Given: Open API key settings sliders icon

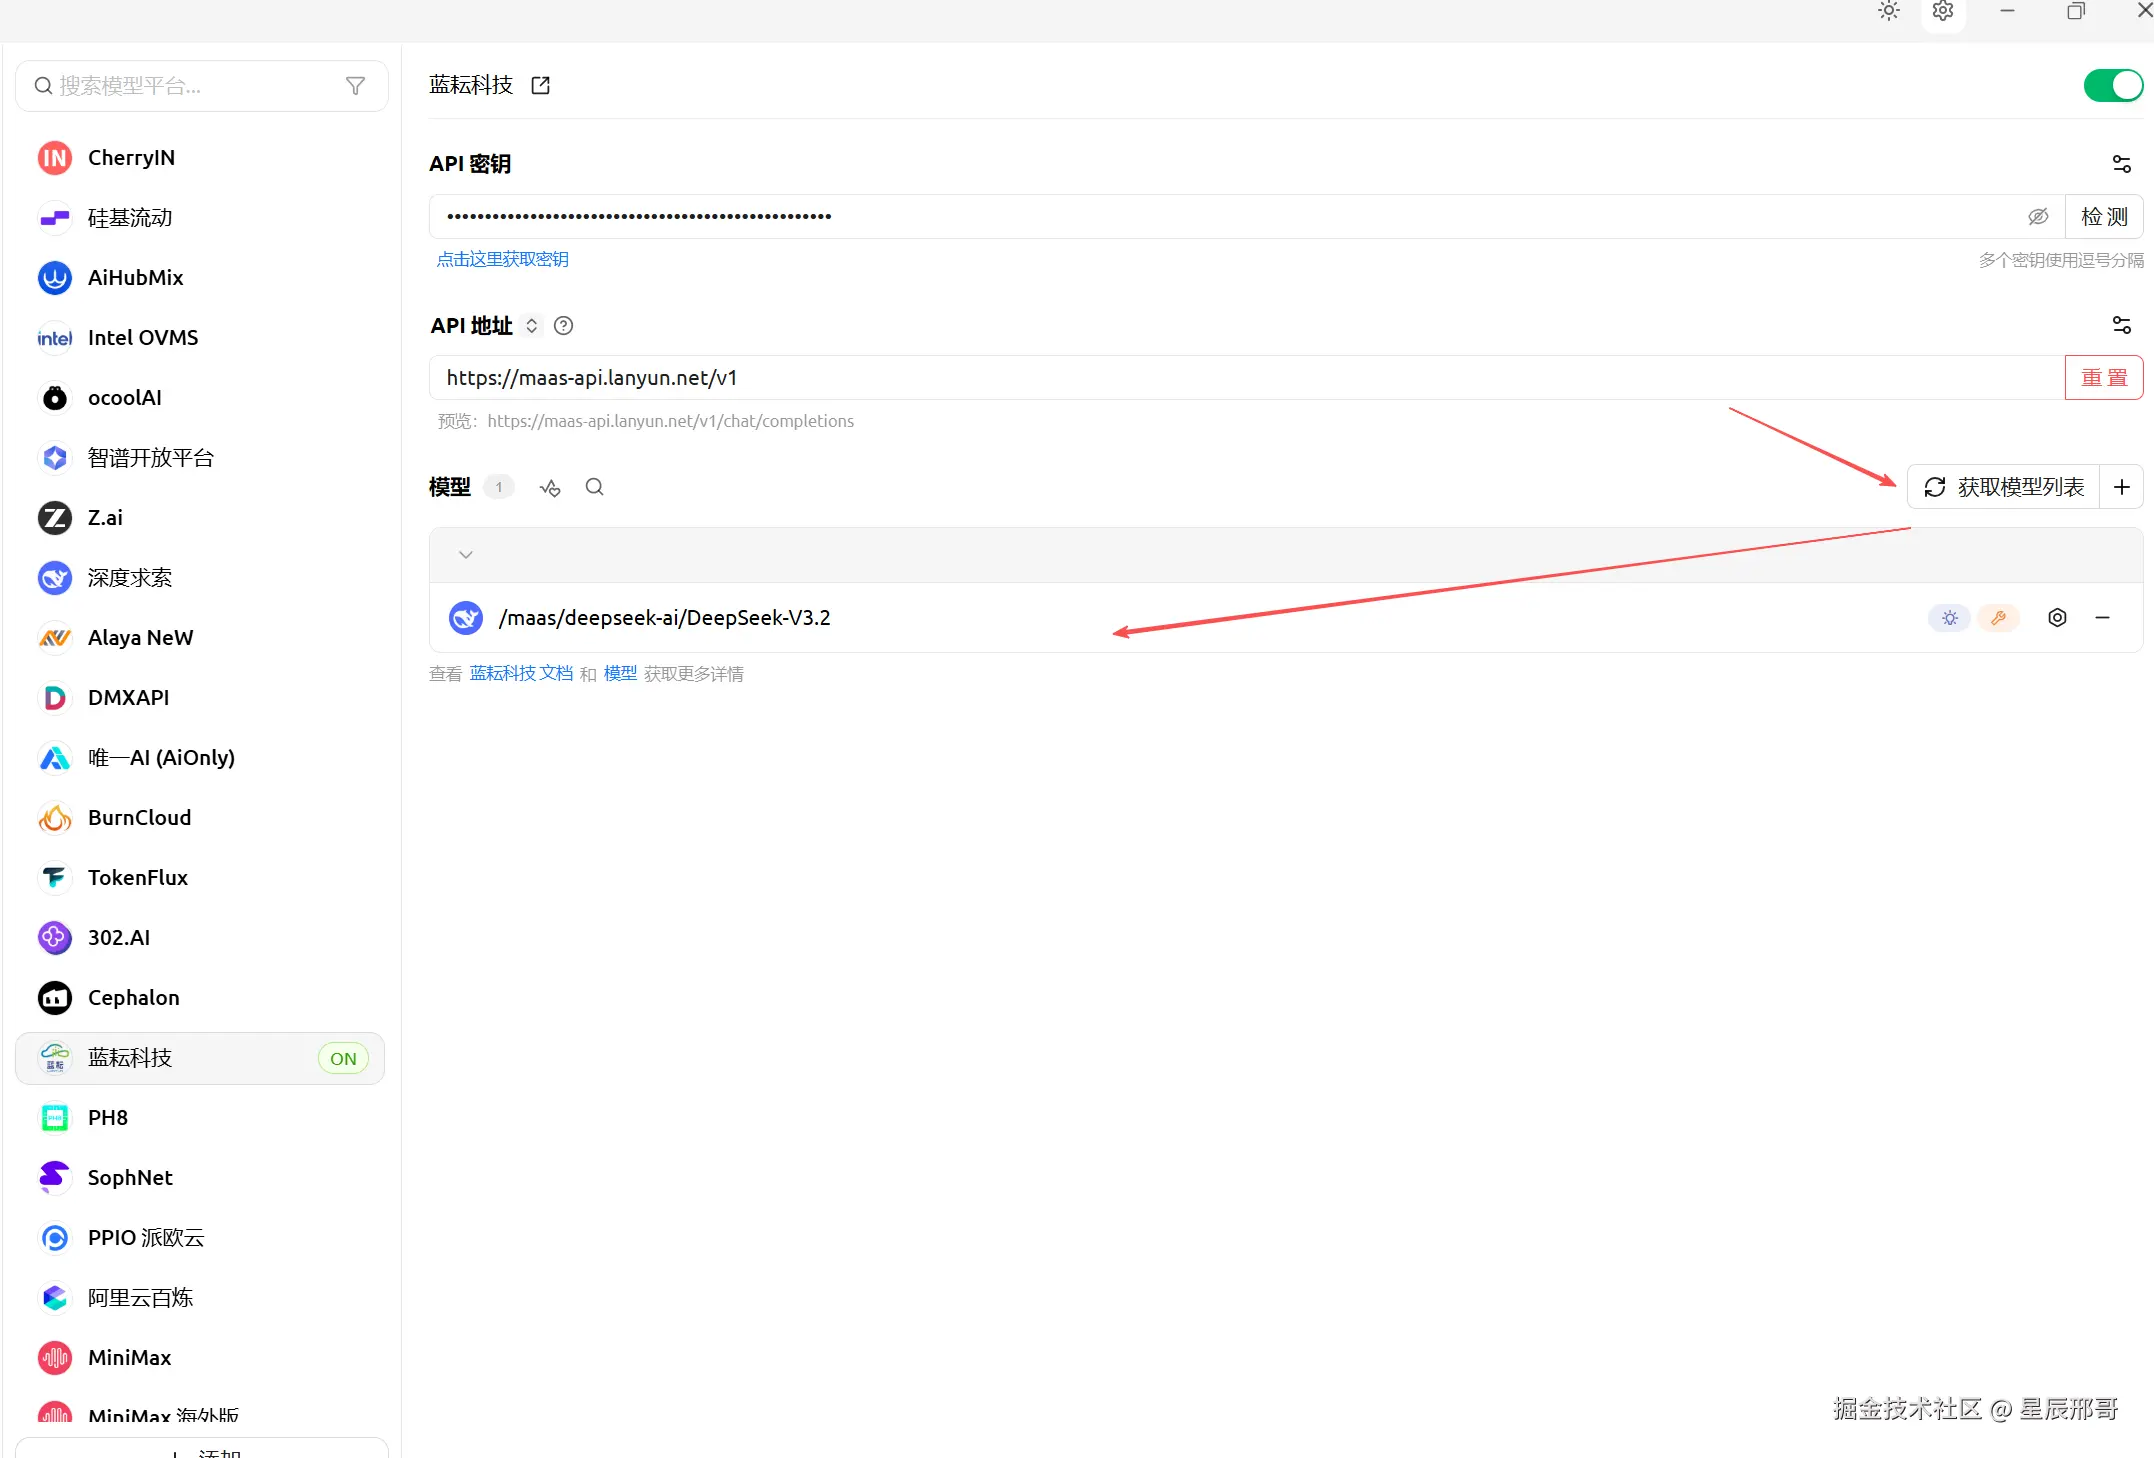Looking at the screenshot, I should pos(2121,164).
